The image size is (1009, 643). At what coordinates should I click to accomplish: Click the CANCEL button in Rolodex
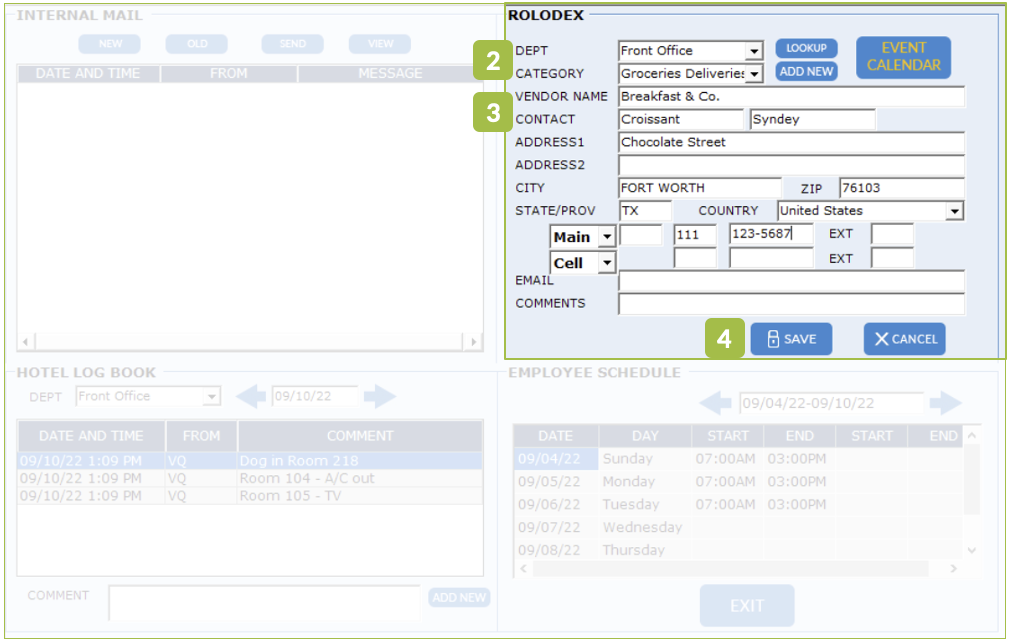tap(904, 339)
